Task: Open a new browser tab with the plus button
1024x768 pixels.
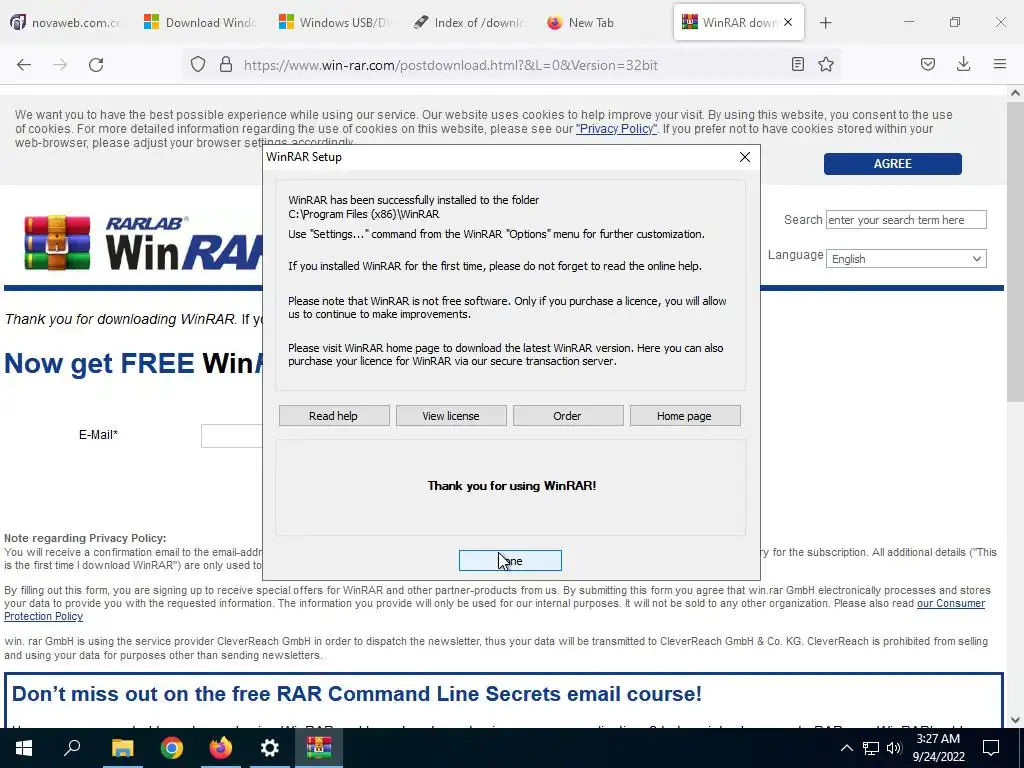Action: (825, 23)
